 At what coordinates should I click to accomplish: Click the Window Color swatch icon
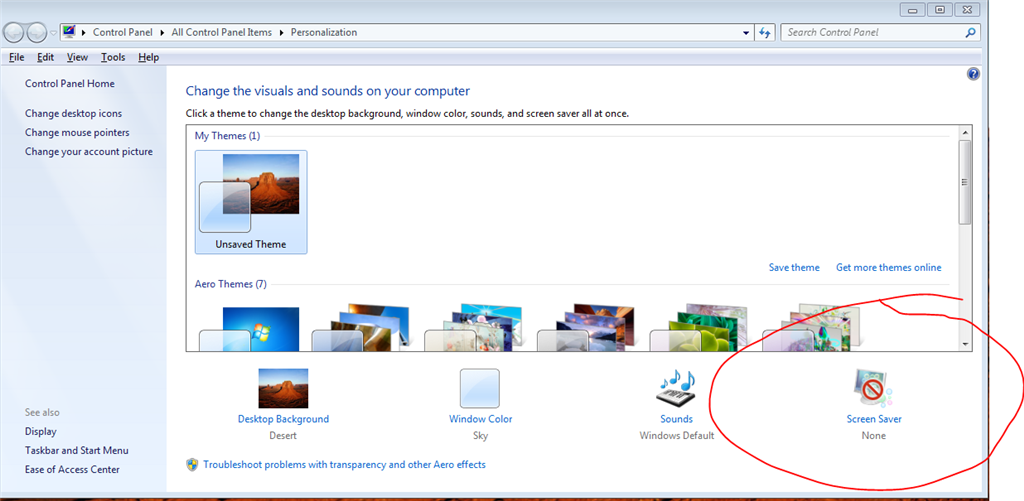(x=479, y=388)
